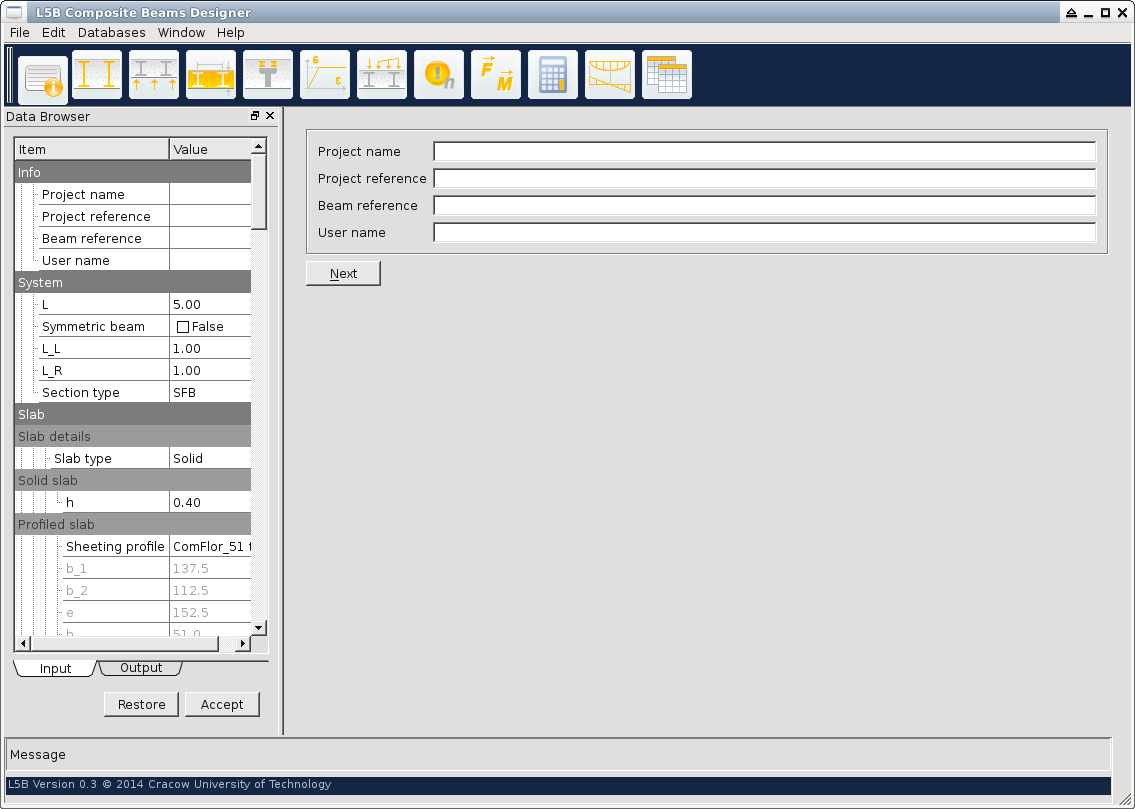Image resolution: width=1135 pixels, height=809 pixels.
Task: Select the exclamation warning 'n' icon
Action: pyautogui.click(x=439, y=75)
